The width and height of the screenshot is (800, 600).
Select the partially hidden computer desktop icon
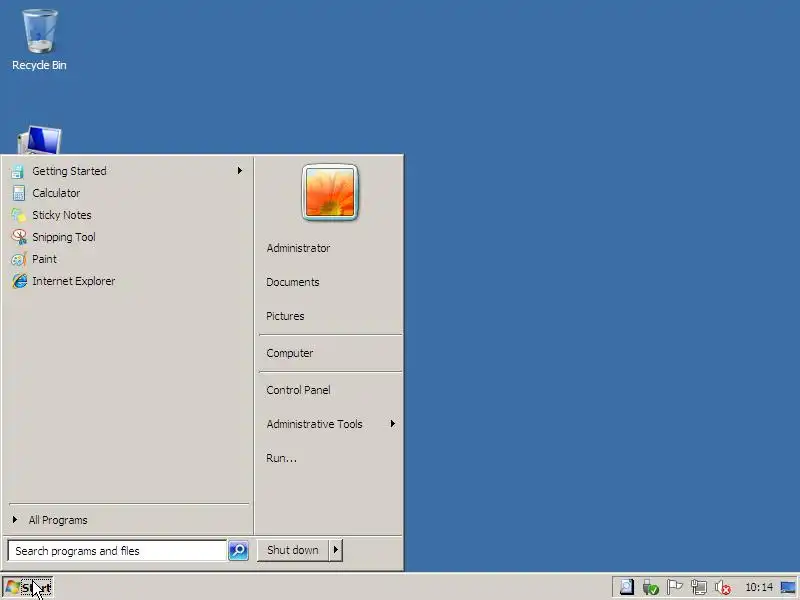click(x=39, y=140)
